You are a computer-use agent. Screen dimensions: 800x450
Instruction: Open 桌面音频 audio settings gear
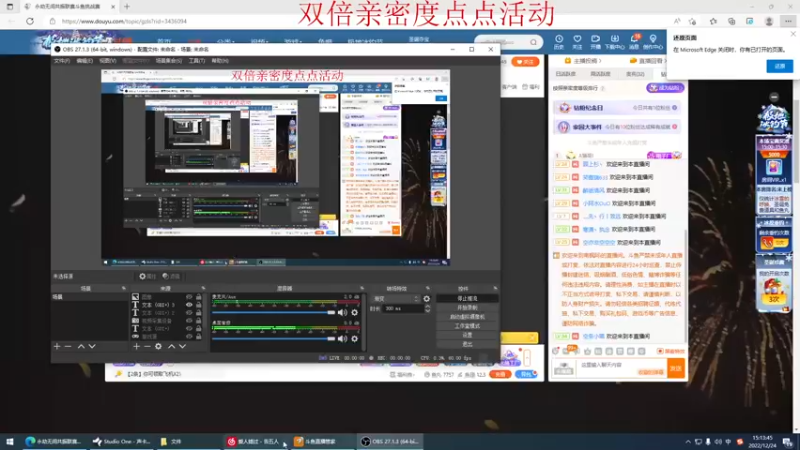click(355, 339)
